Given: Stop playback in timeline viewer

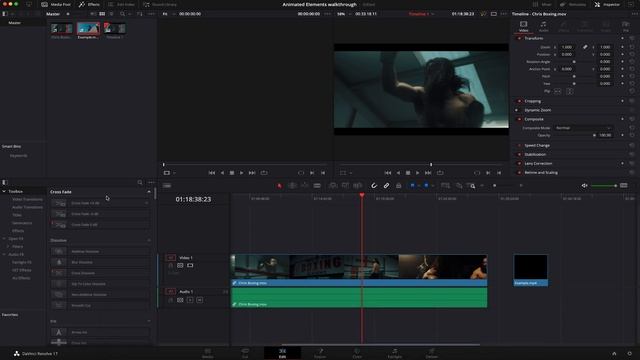Looking at the screenshot, I should pos(407,173).
